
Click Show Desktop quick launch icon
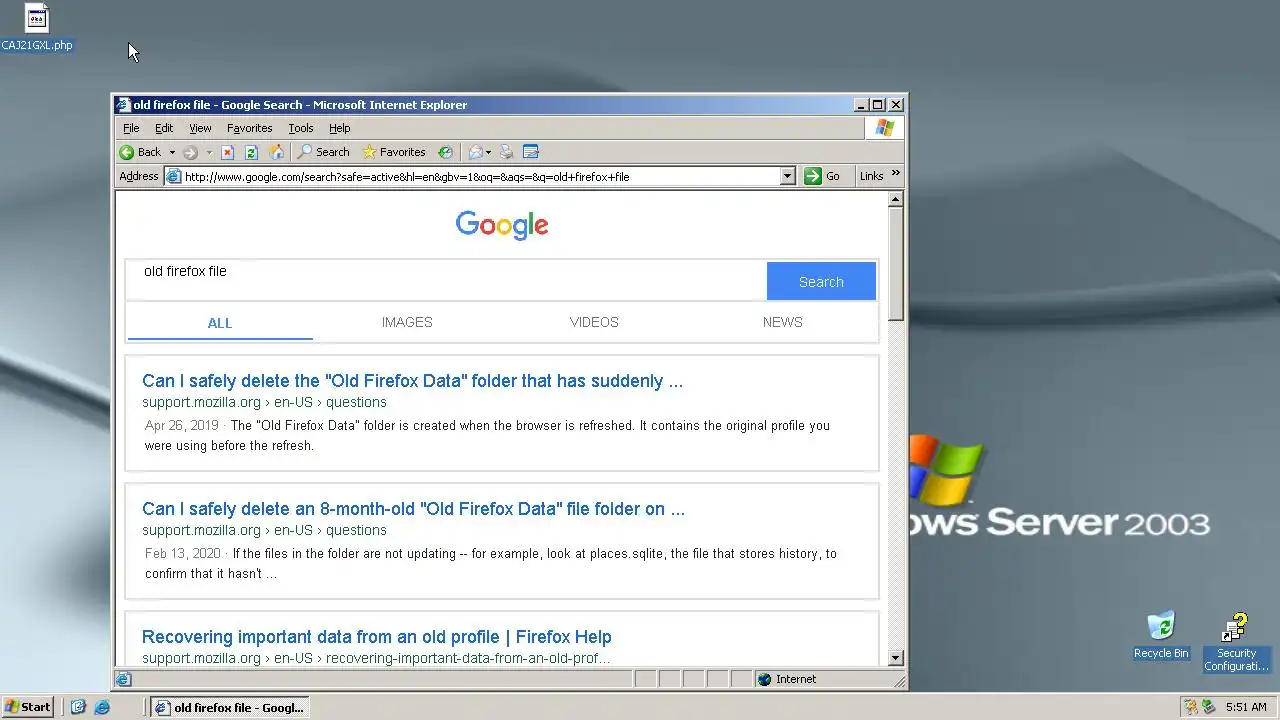pos(78,707)
